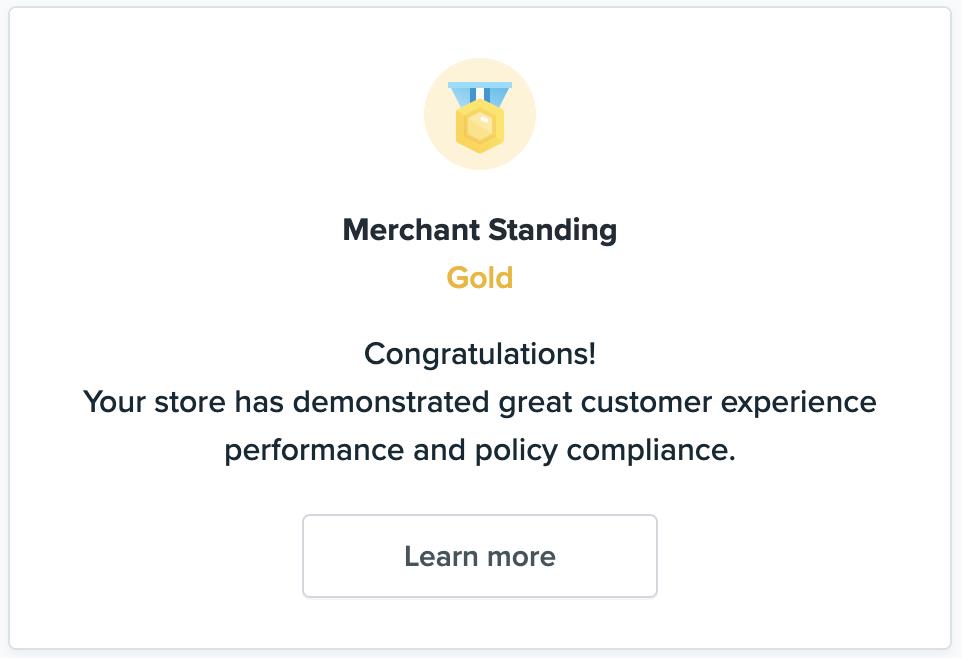Click the gold medal icon
The height and width of the screenshot is (658, 962).
(480, 116)
